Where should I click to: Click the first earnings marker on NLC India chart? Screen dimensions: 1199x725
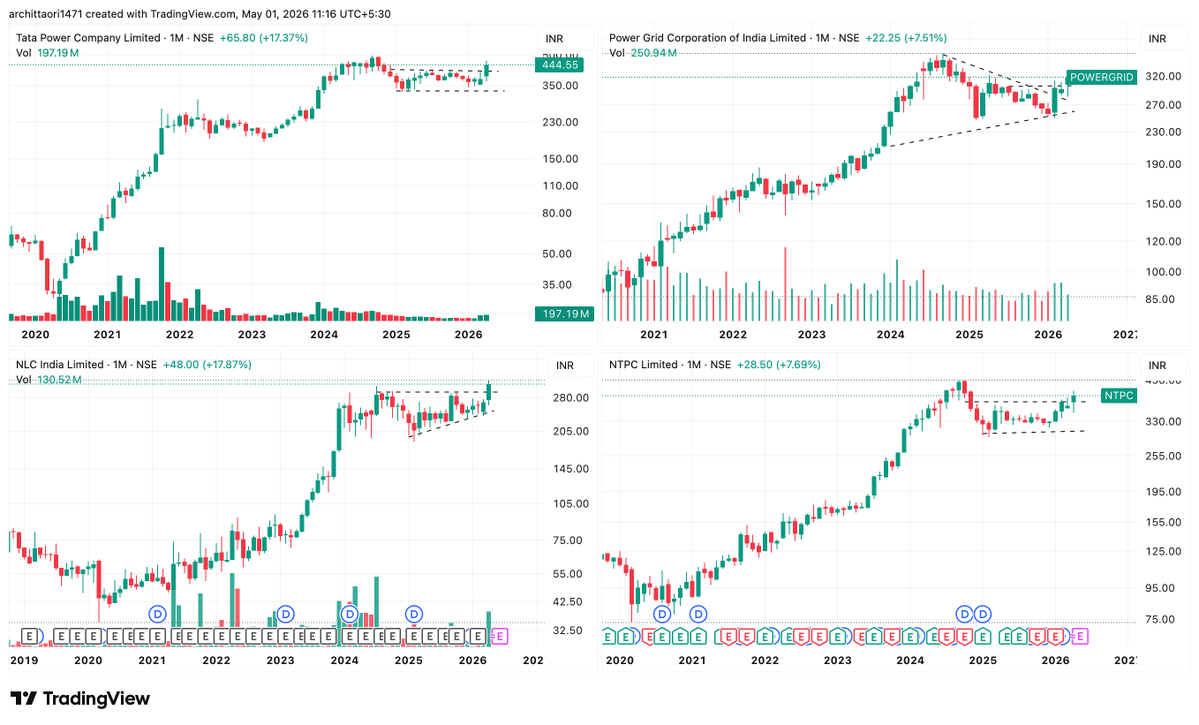click(x=30, y=636)
